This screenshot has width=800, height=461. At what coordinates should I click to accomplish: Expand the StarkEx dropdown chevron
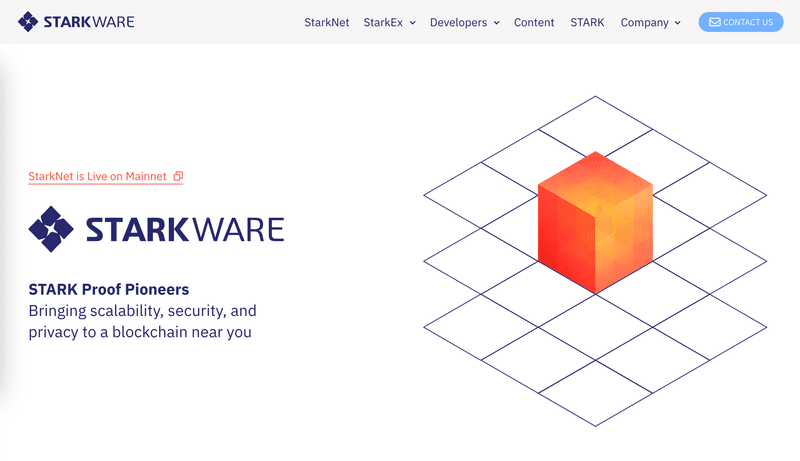[x=413, y=23]
